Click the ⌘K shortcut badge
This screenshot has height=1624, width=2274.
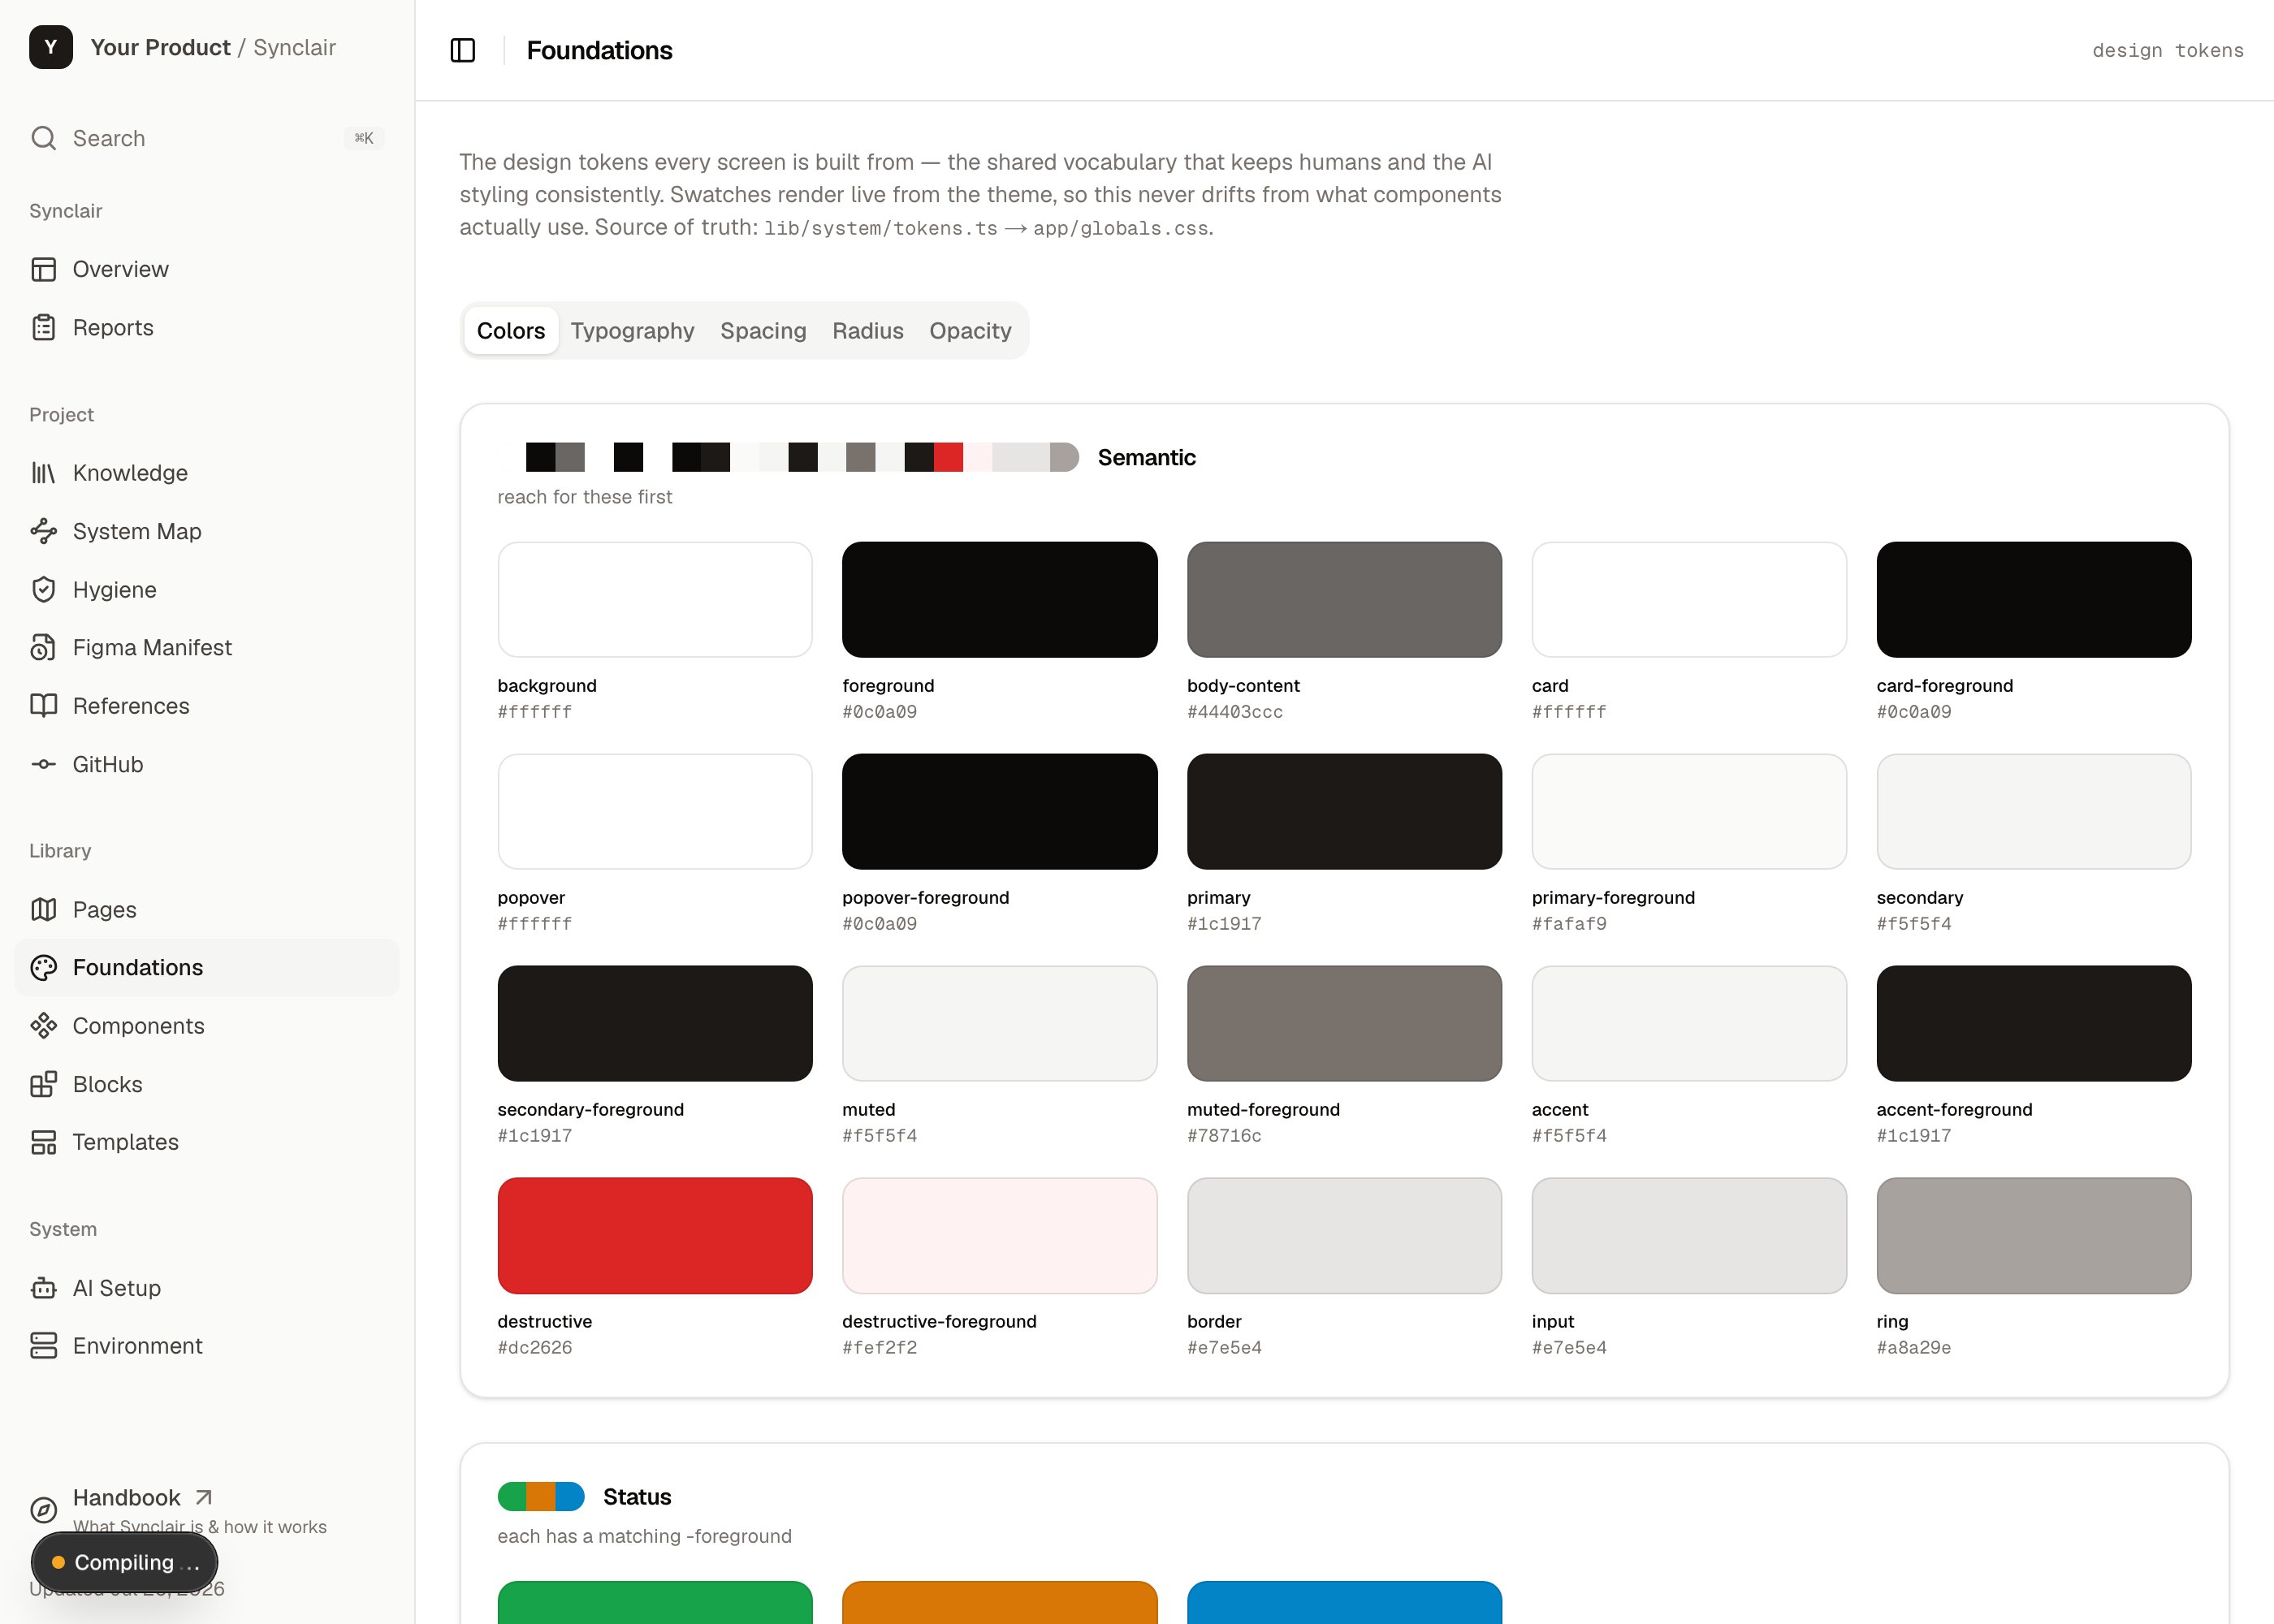click(x=364, y=138)
